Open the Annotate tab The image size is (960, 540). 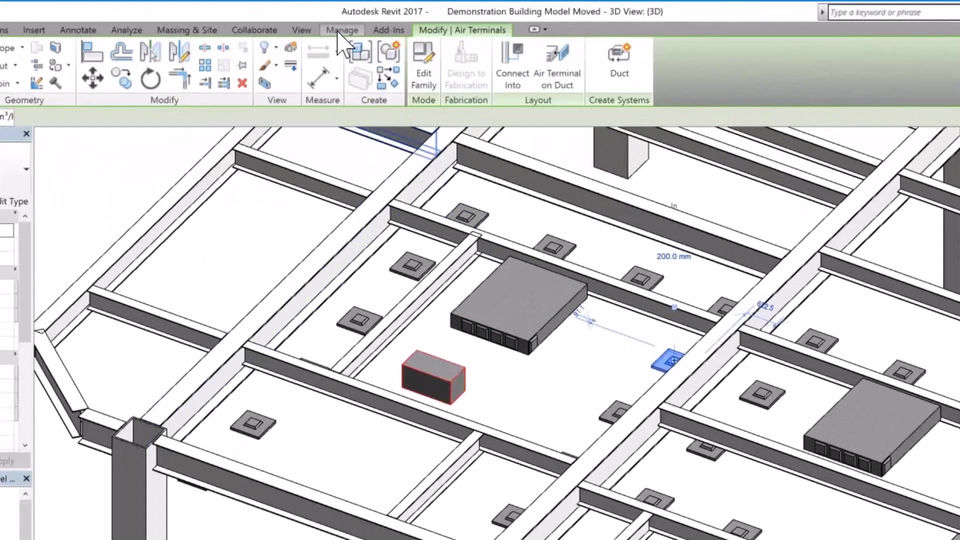(x=78, y=30)
